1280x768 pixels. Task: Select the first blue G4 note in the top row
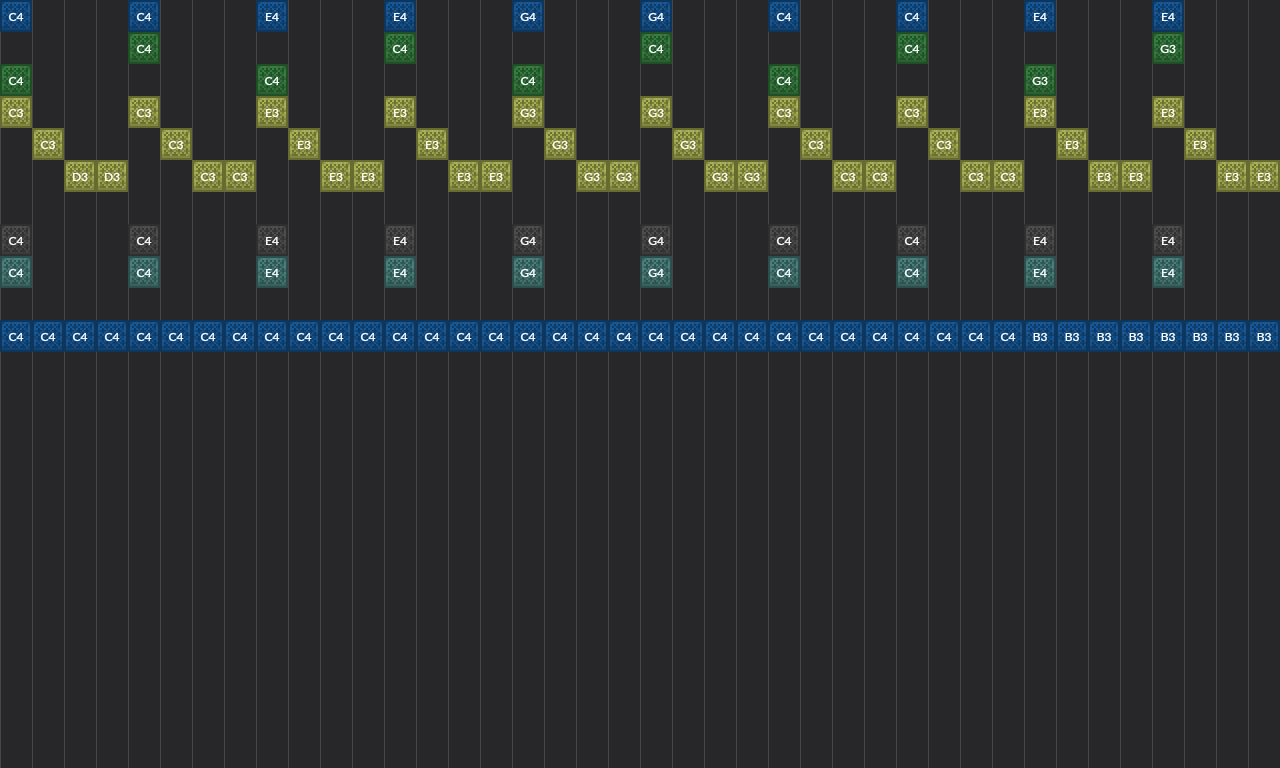tap(528, 16)
